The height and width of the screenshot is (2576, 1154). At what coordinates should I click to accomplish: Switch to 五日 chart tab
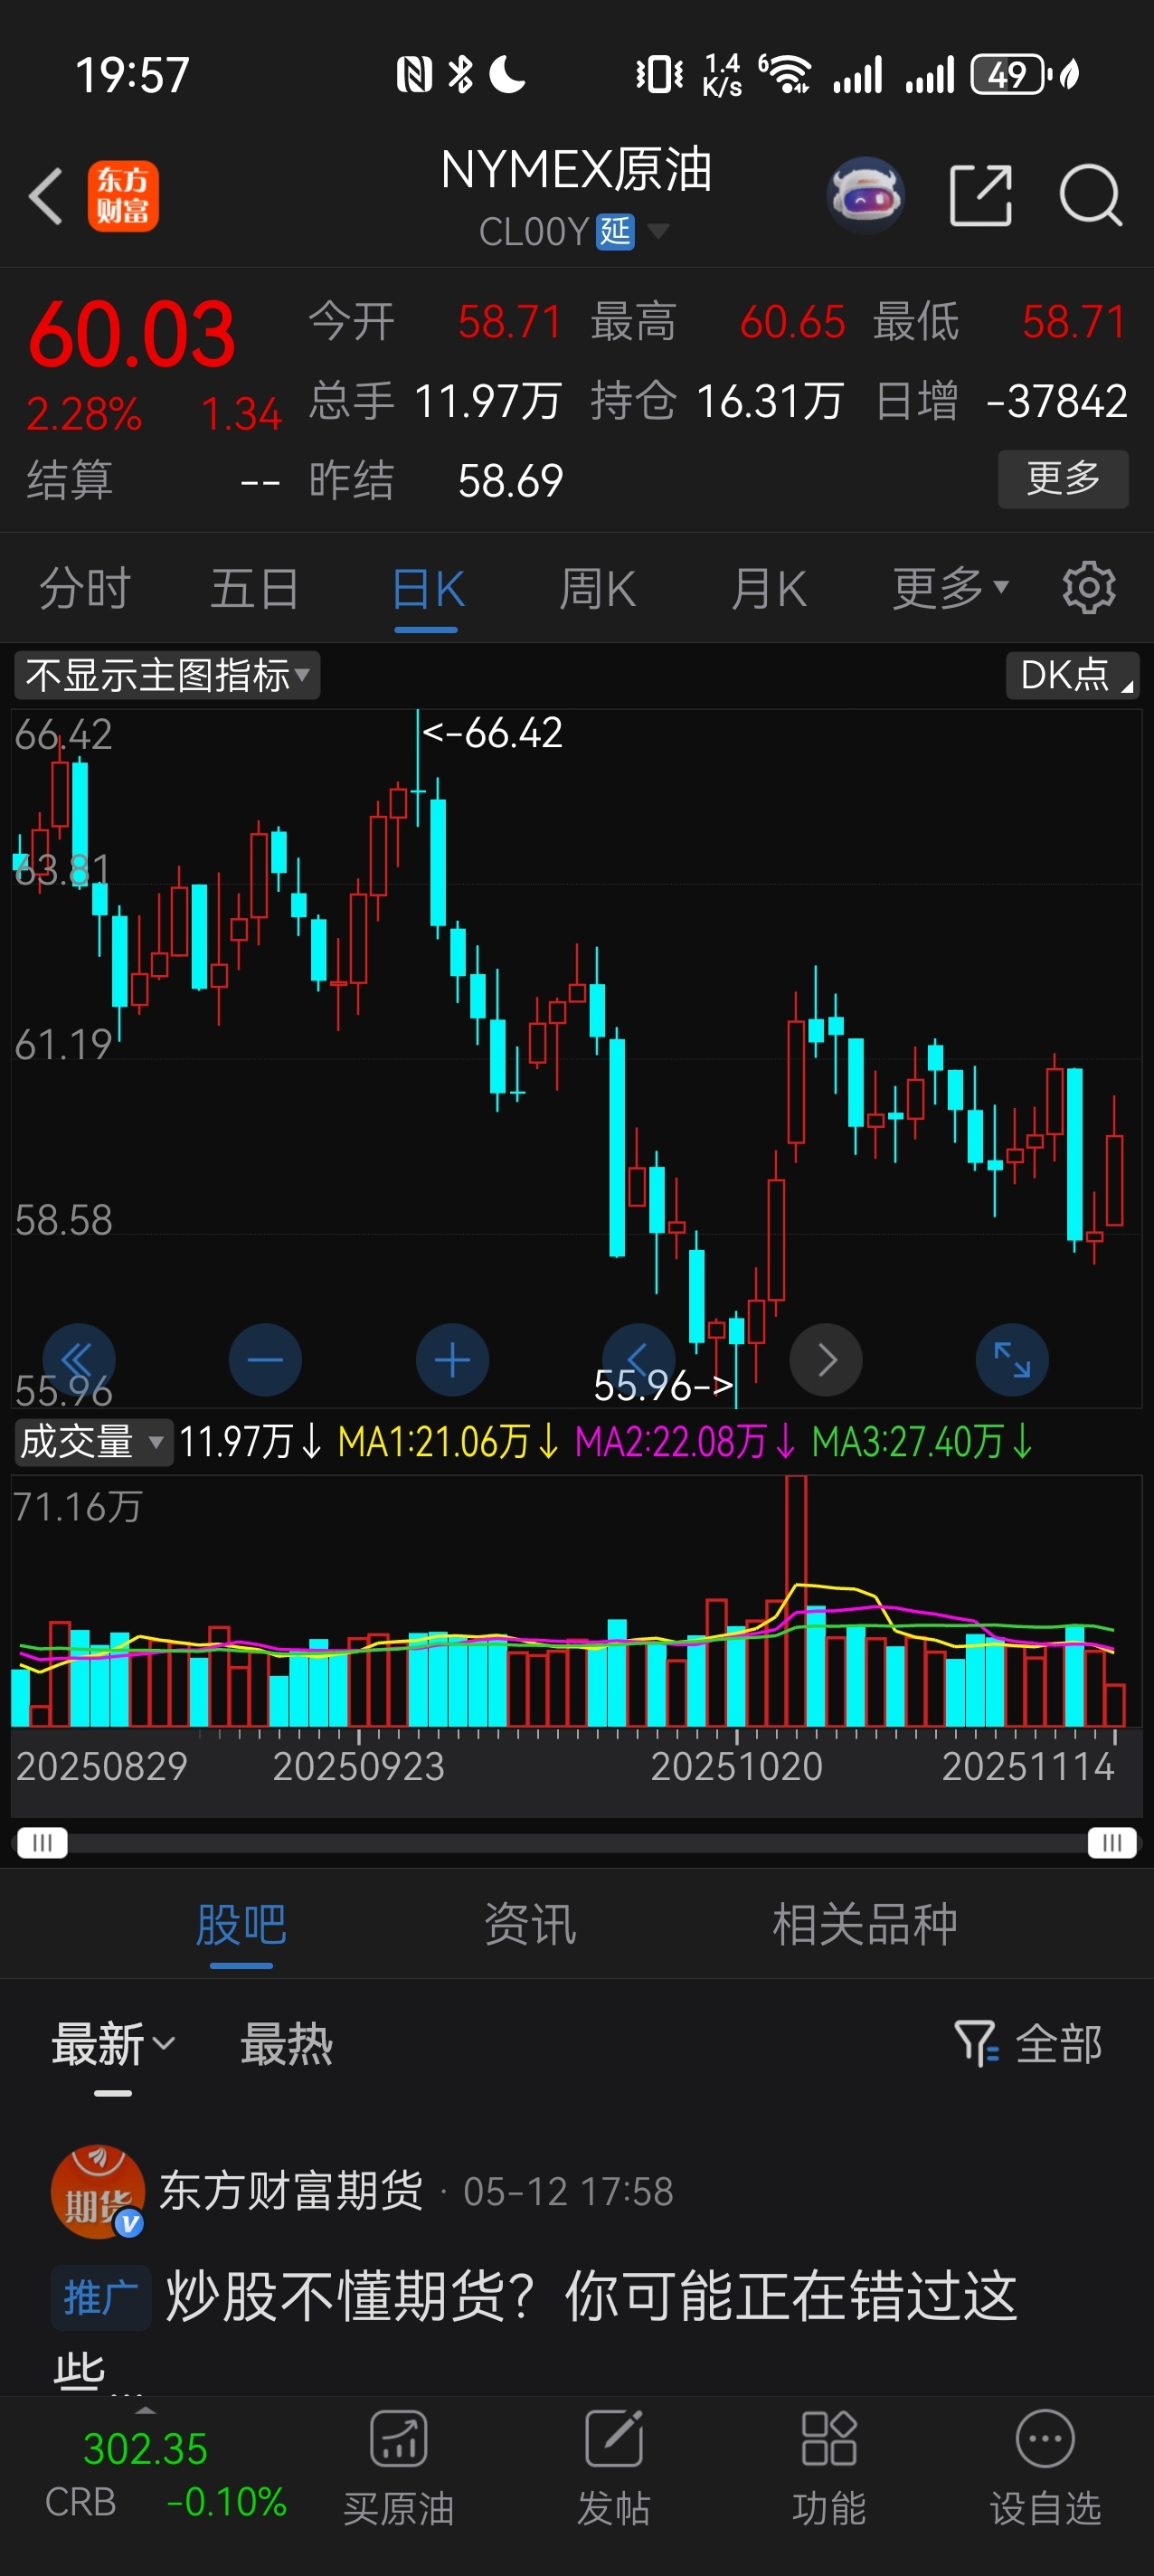(255, 588)
